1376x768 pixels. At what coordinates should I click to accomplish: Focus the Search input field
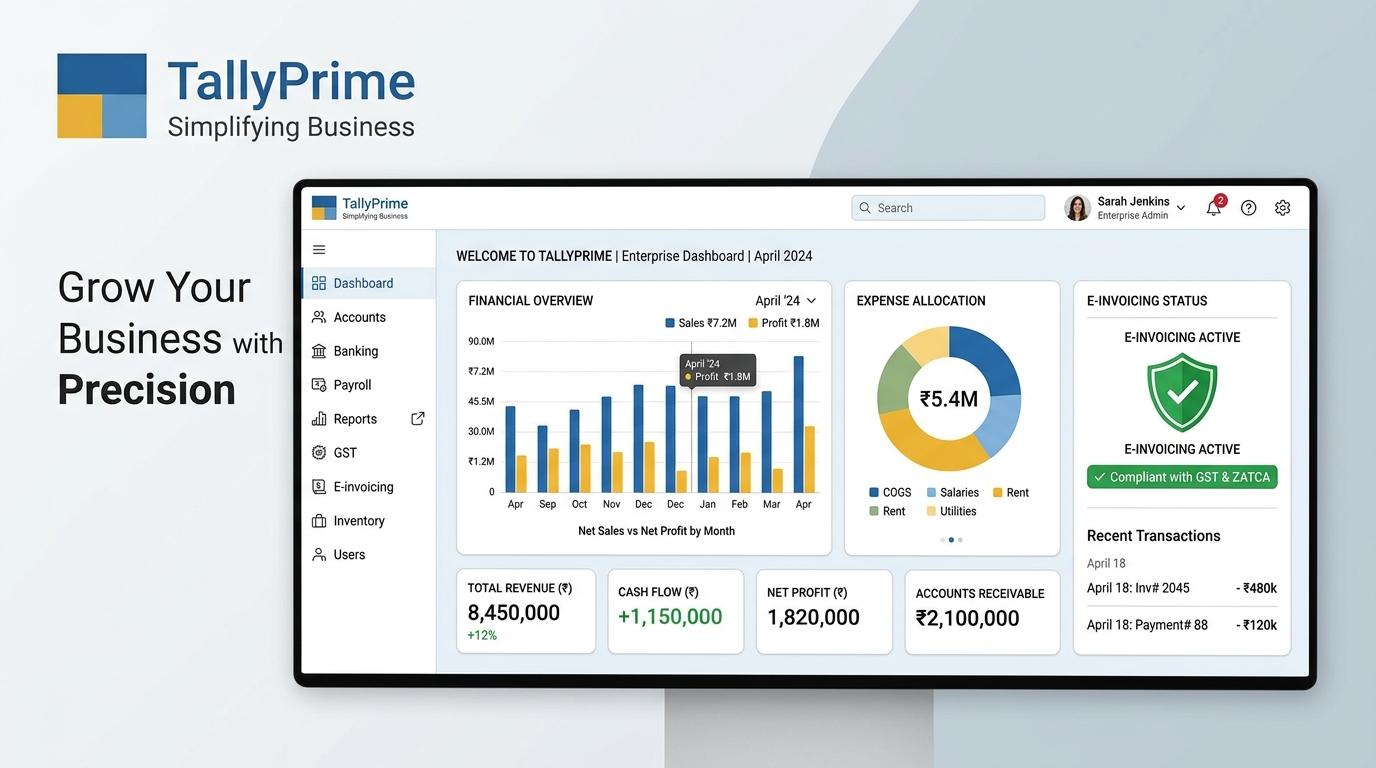tap(948, 208)
